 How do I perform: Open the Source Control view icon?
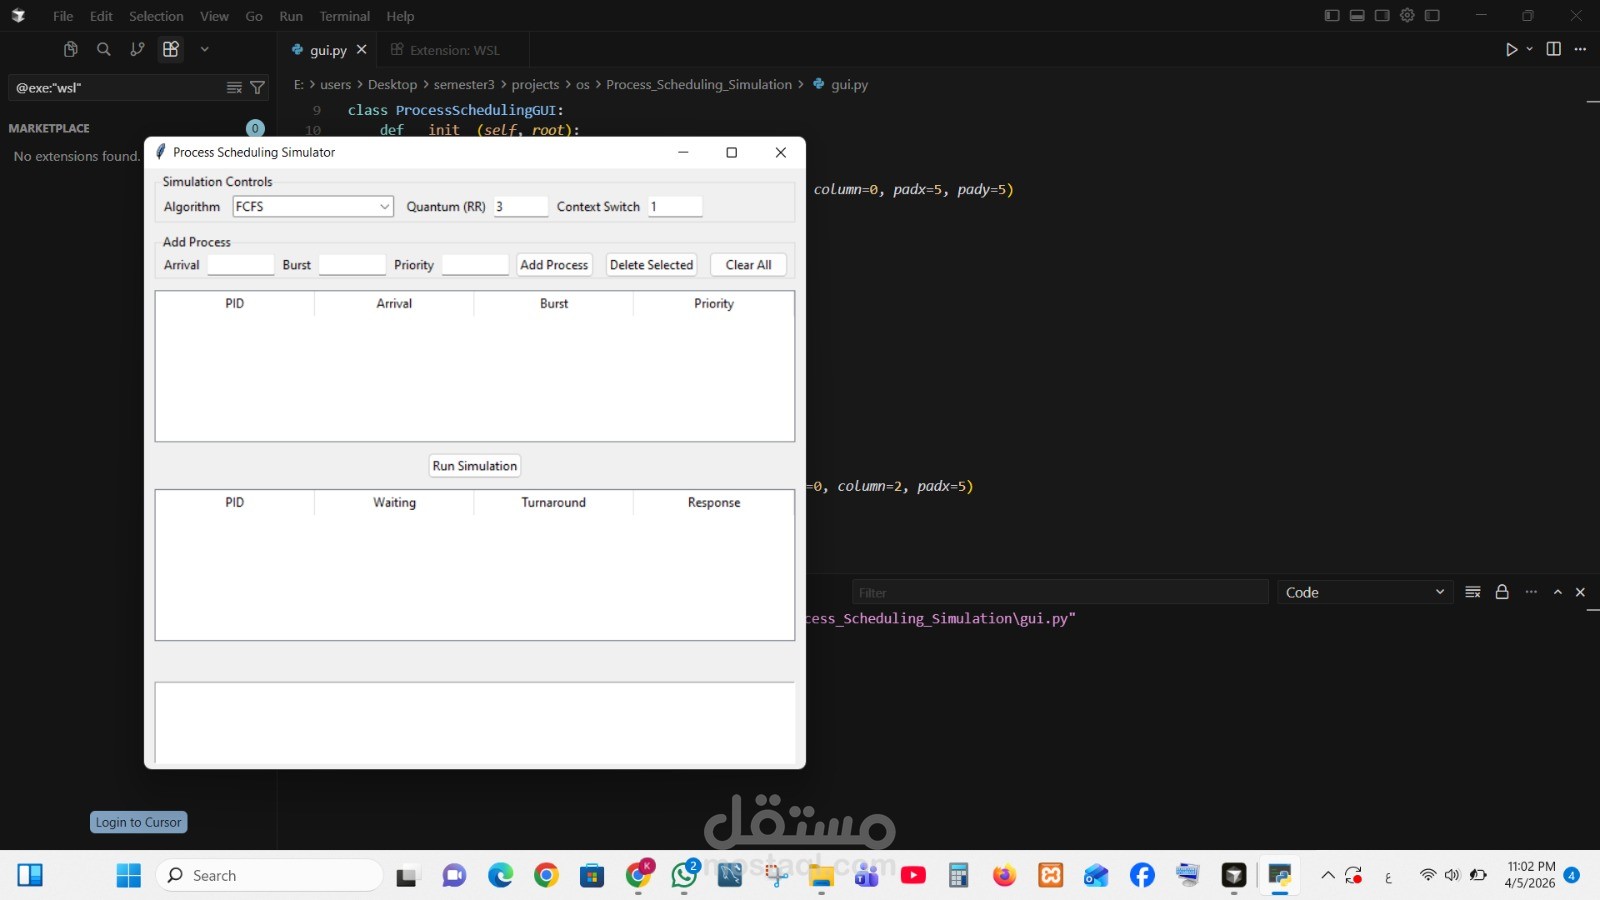point(137,49)
